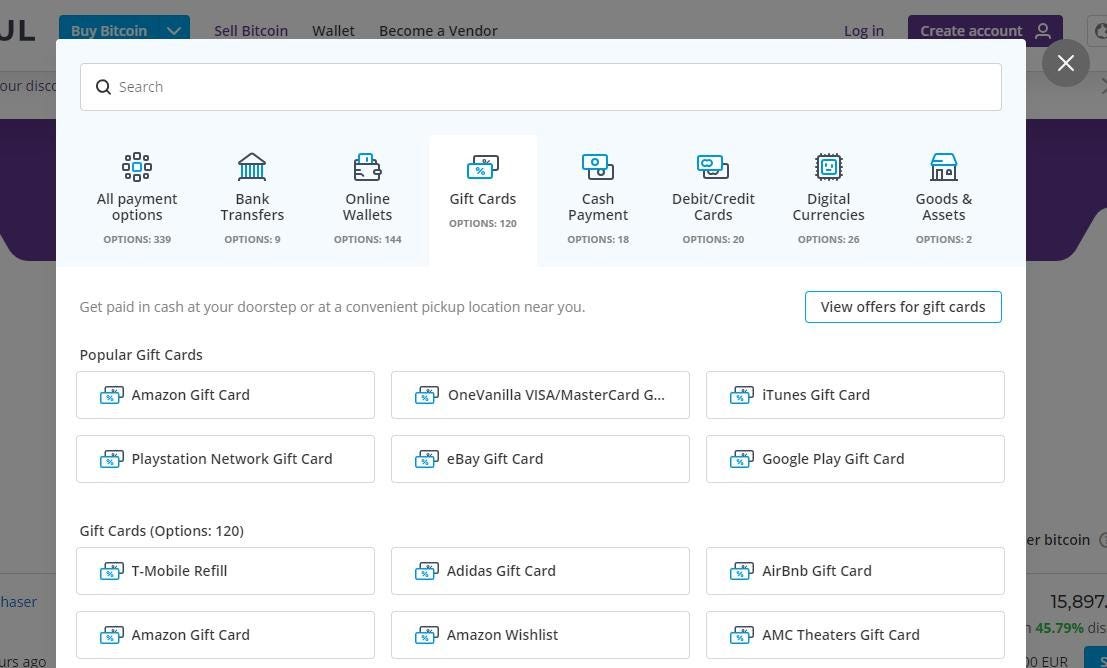Click Adidas Gift Card coupon icon
Screen dimensions: 1107x668
[427, 571]
